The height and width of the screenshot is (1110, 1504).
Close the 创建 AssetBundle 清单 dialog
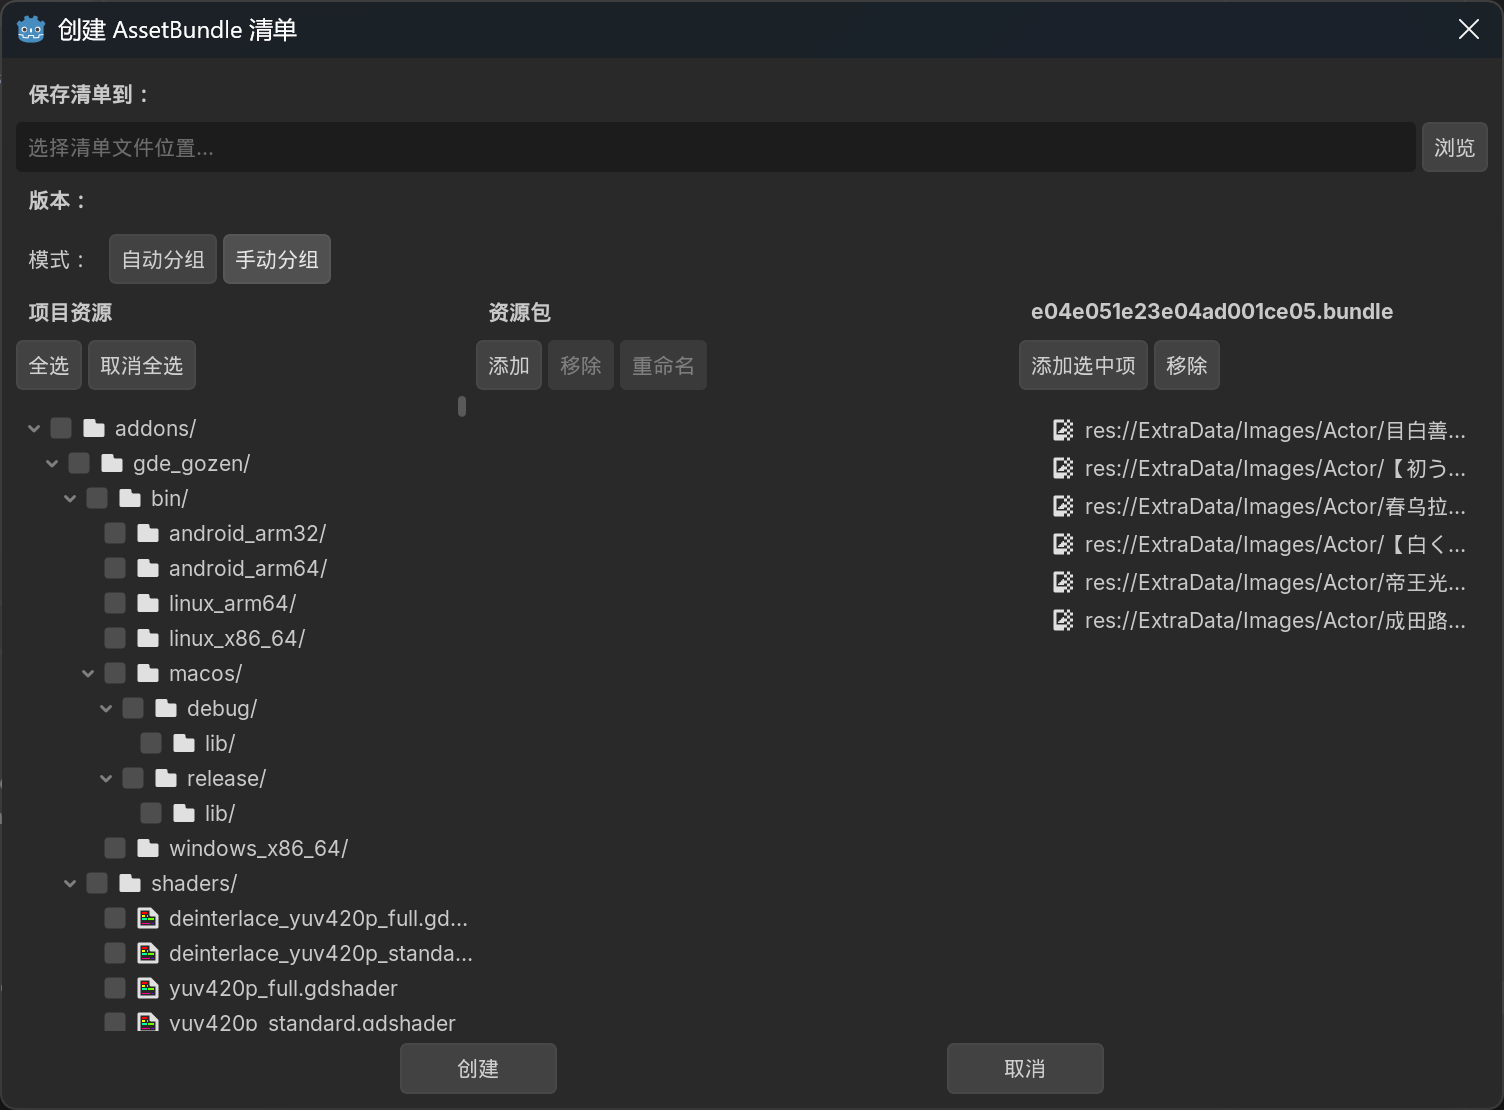tap(1469, 29)
